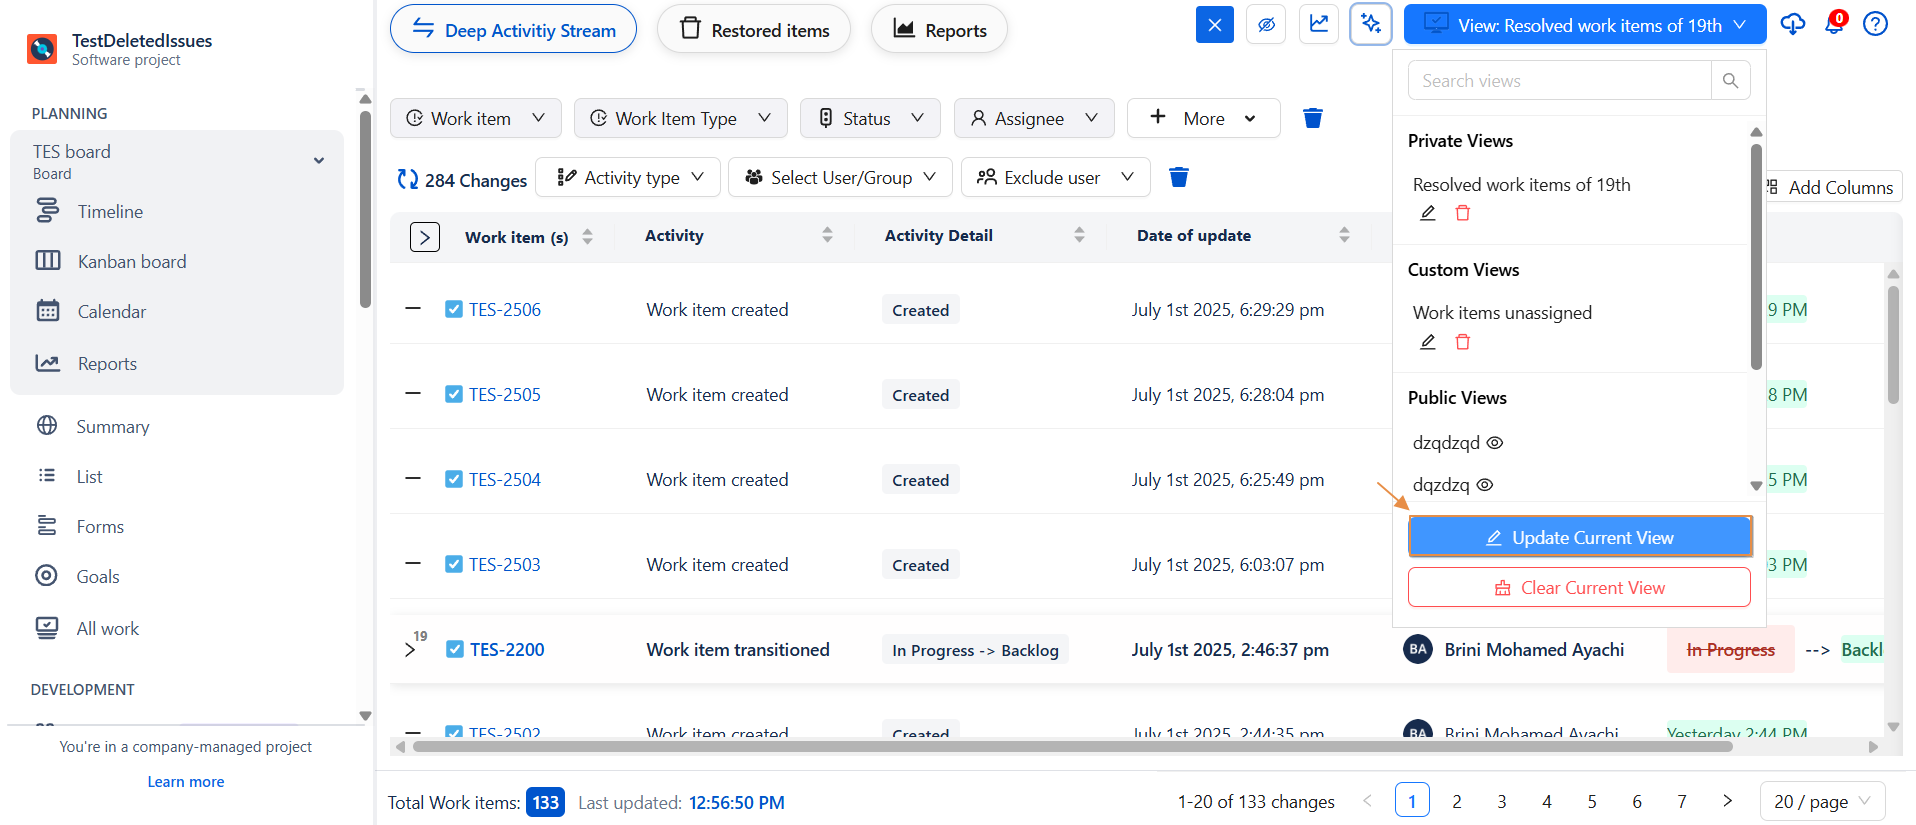The image size is (1916, 825).
Task: Click the cloud download icon
Action: (1792, 24)
